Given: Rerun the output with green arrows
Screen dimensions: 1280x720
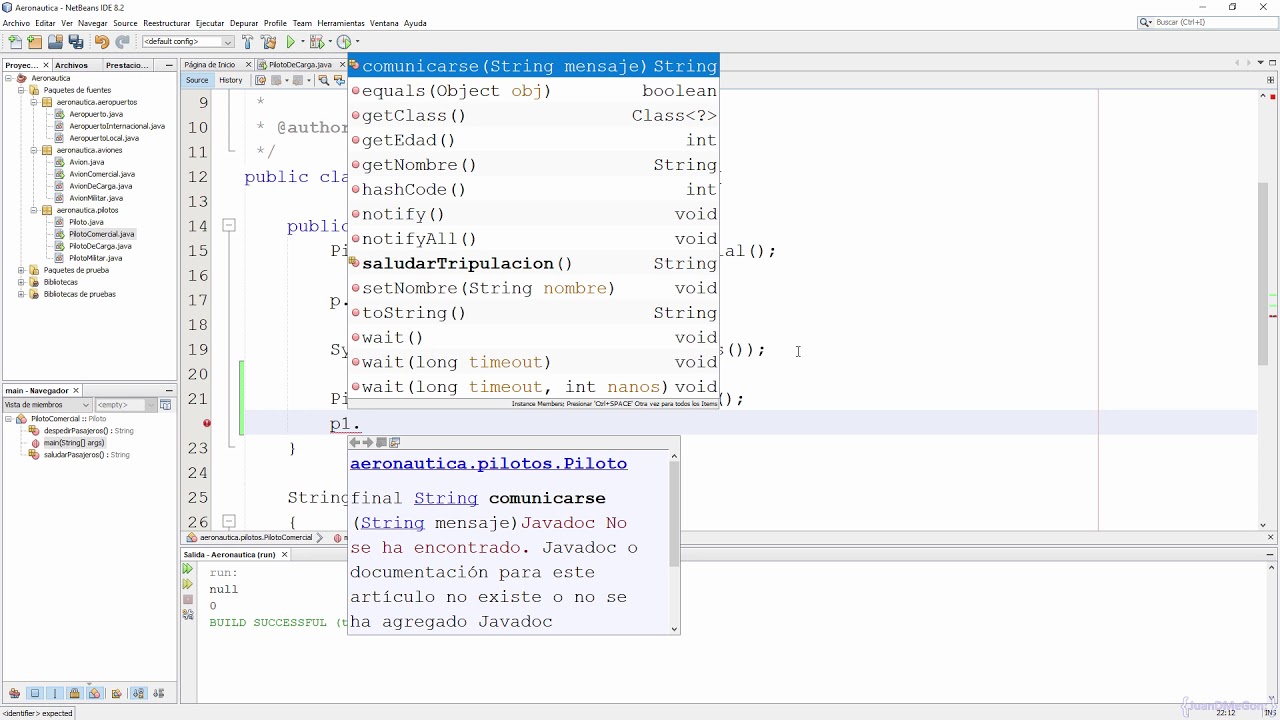Looking at the screenshot, I should tap(187, 570).
